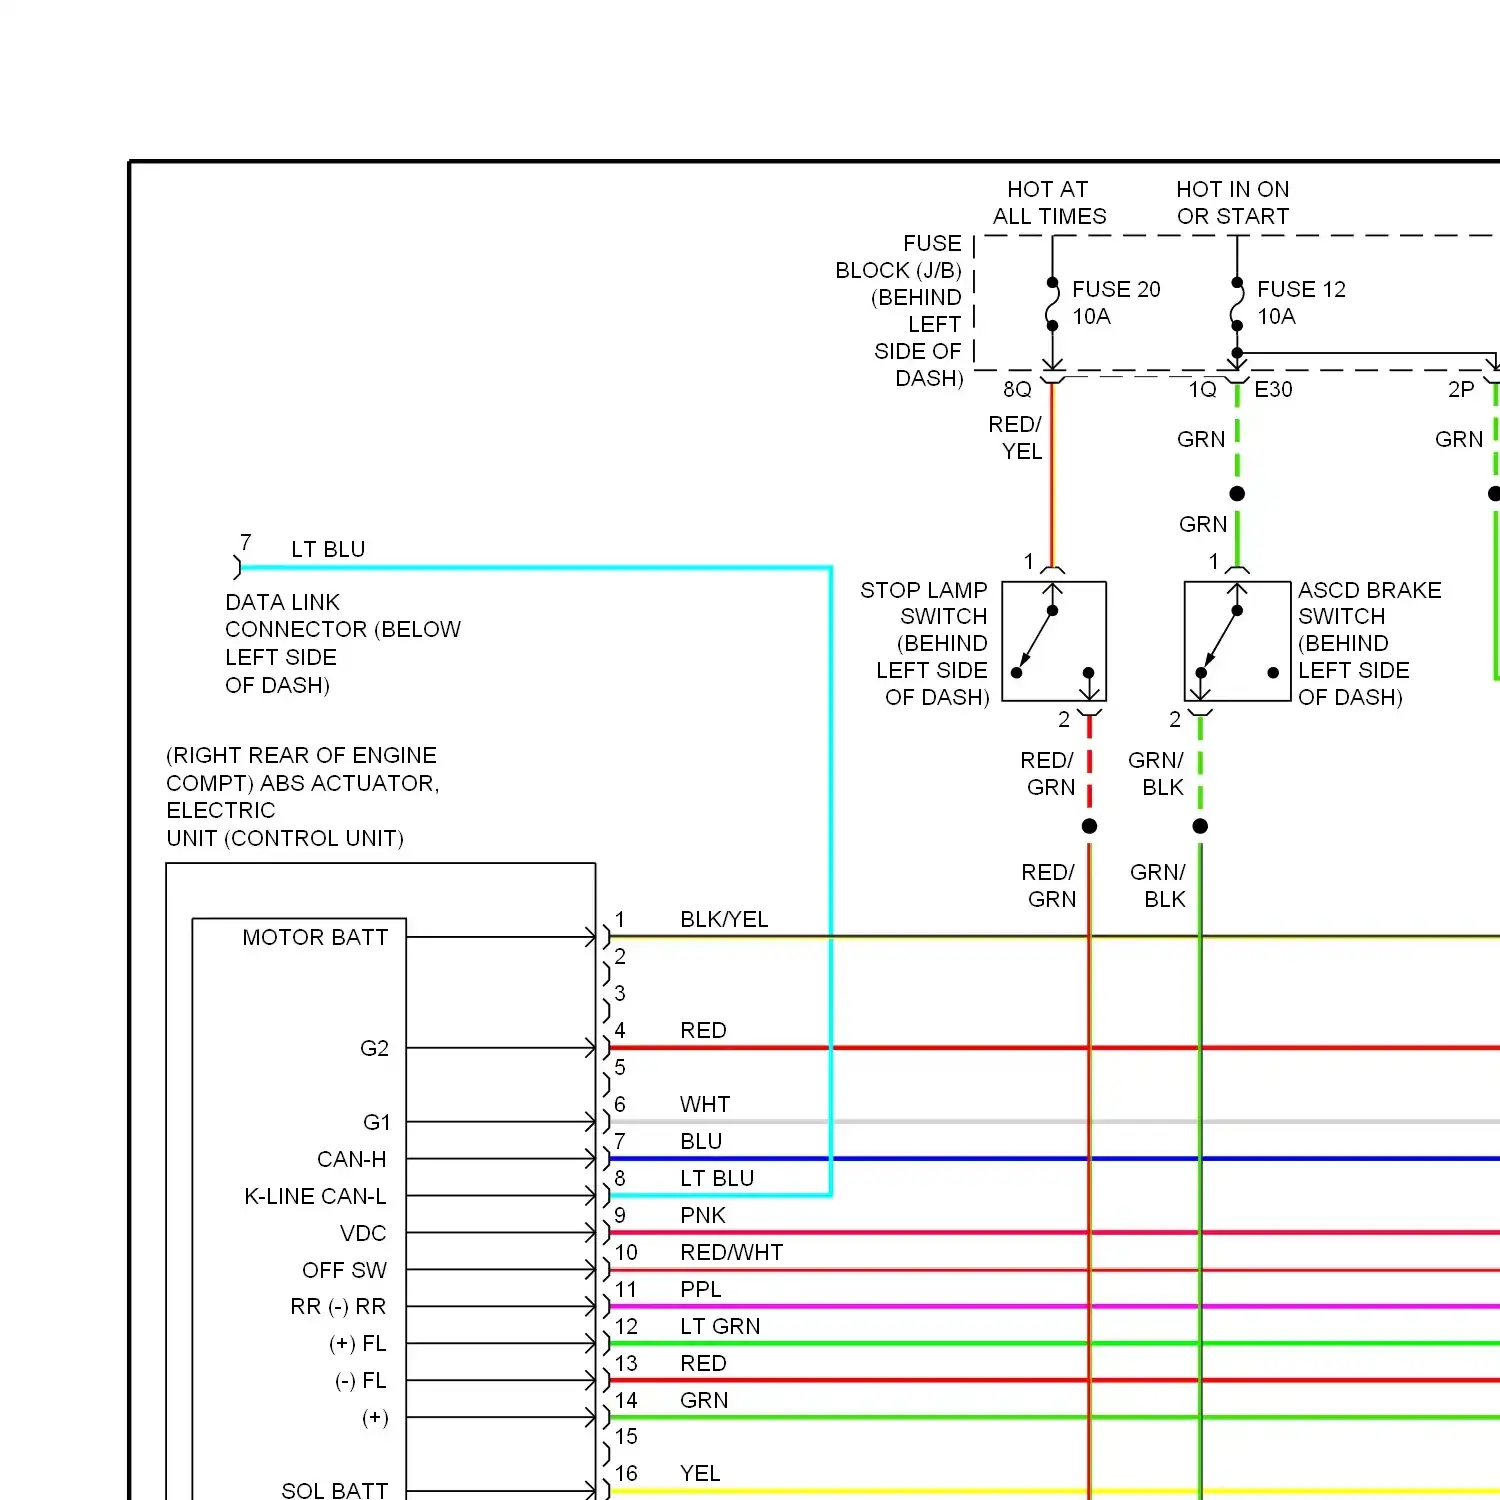Select unused pin number 15 on ABS connector

tap(626, 1437)
